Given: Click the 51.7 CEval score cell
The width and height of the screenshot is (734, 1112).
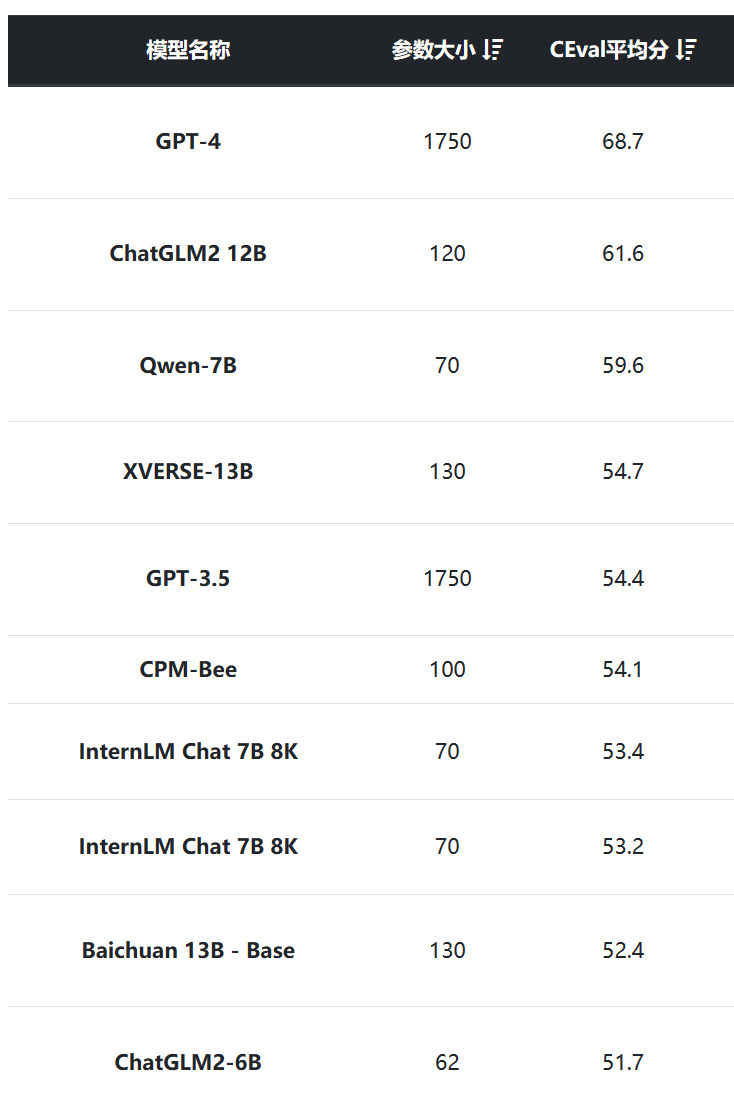Looking at the screenshot, I should (623, 1062).
